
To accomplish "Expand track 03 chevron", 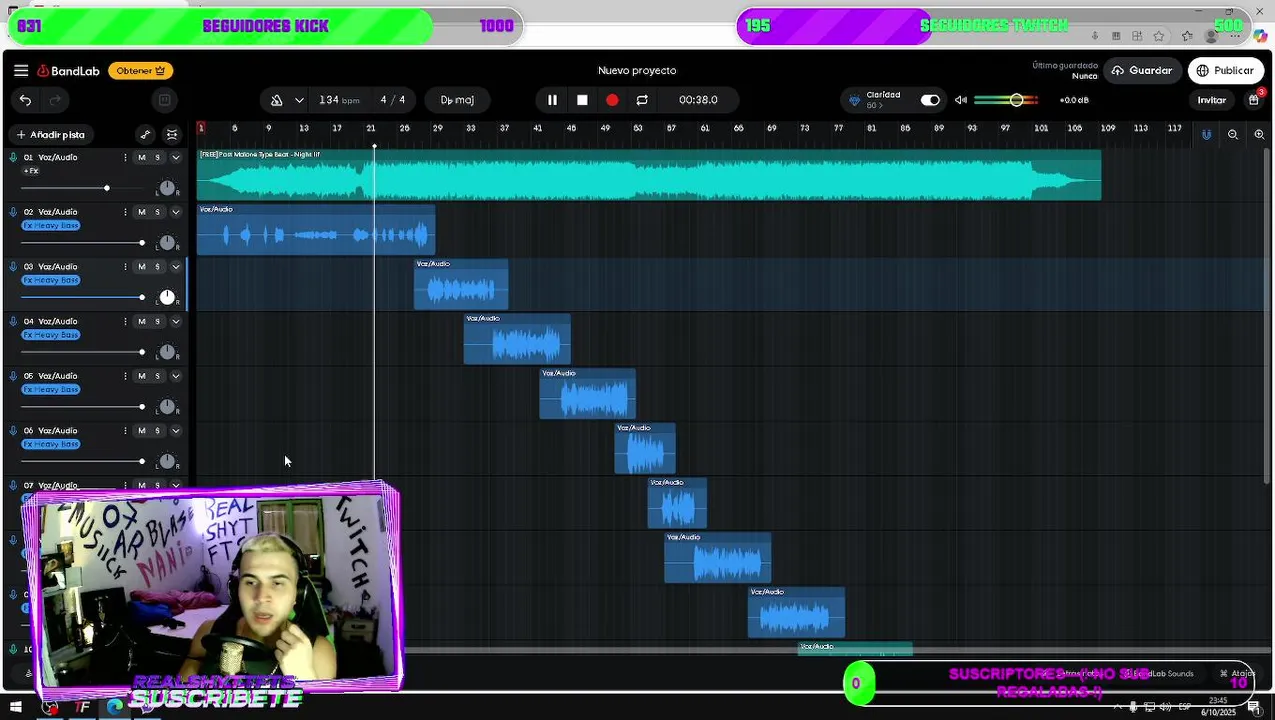I will [x=176, y=266].
